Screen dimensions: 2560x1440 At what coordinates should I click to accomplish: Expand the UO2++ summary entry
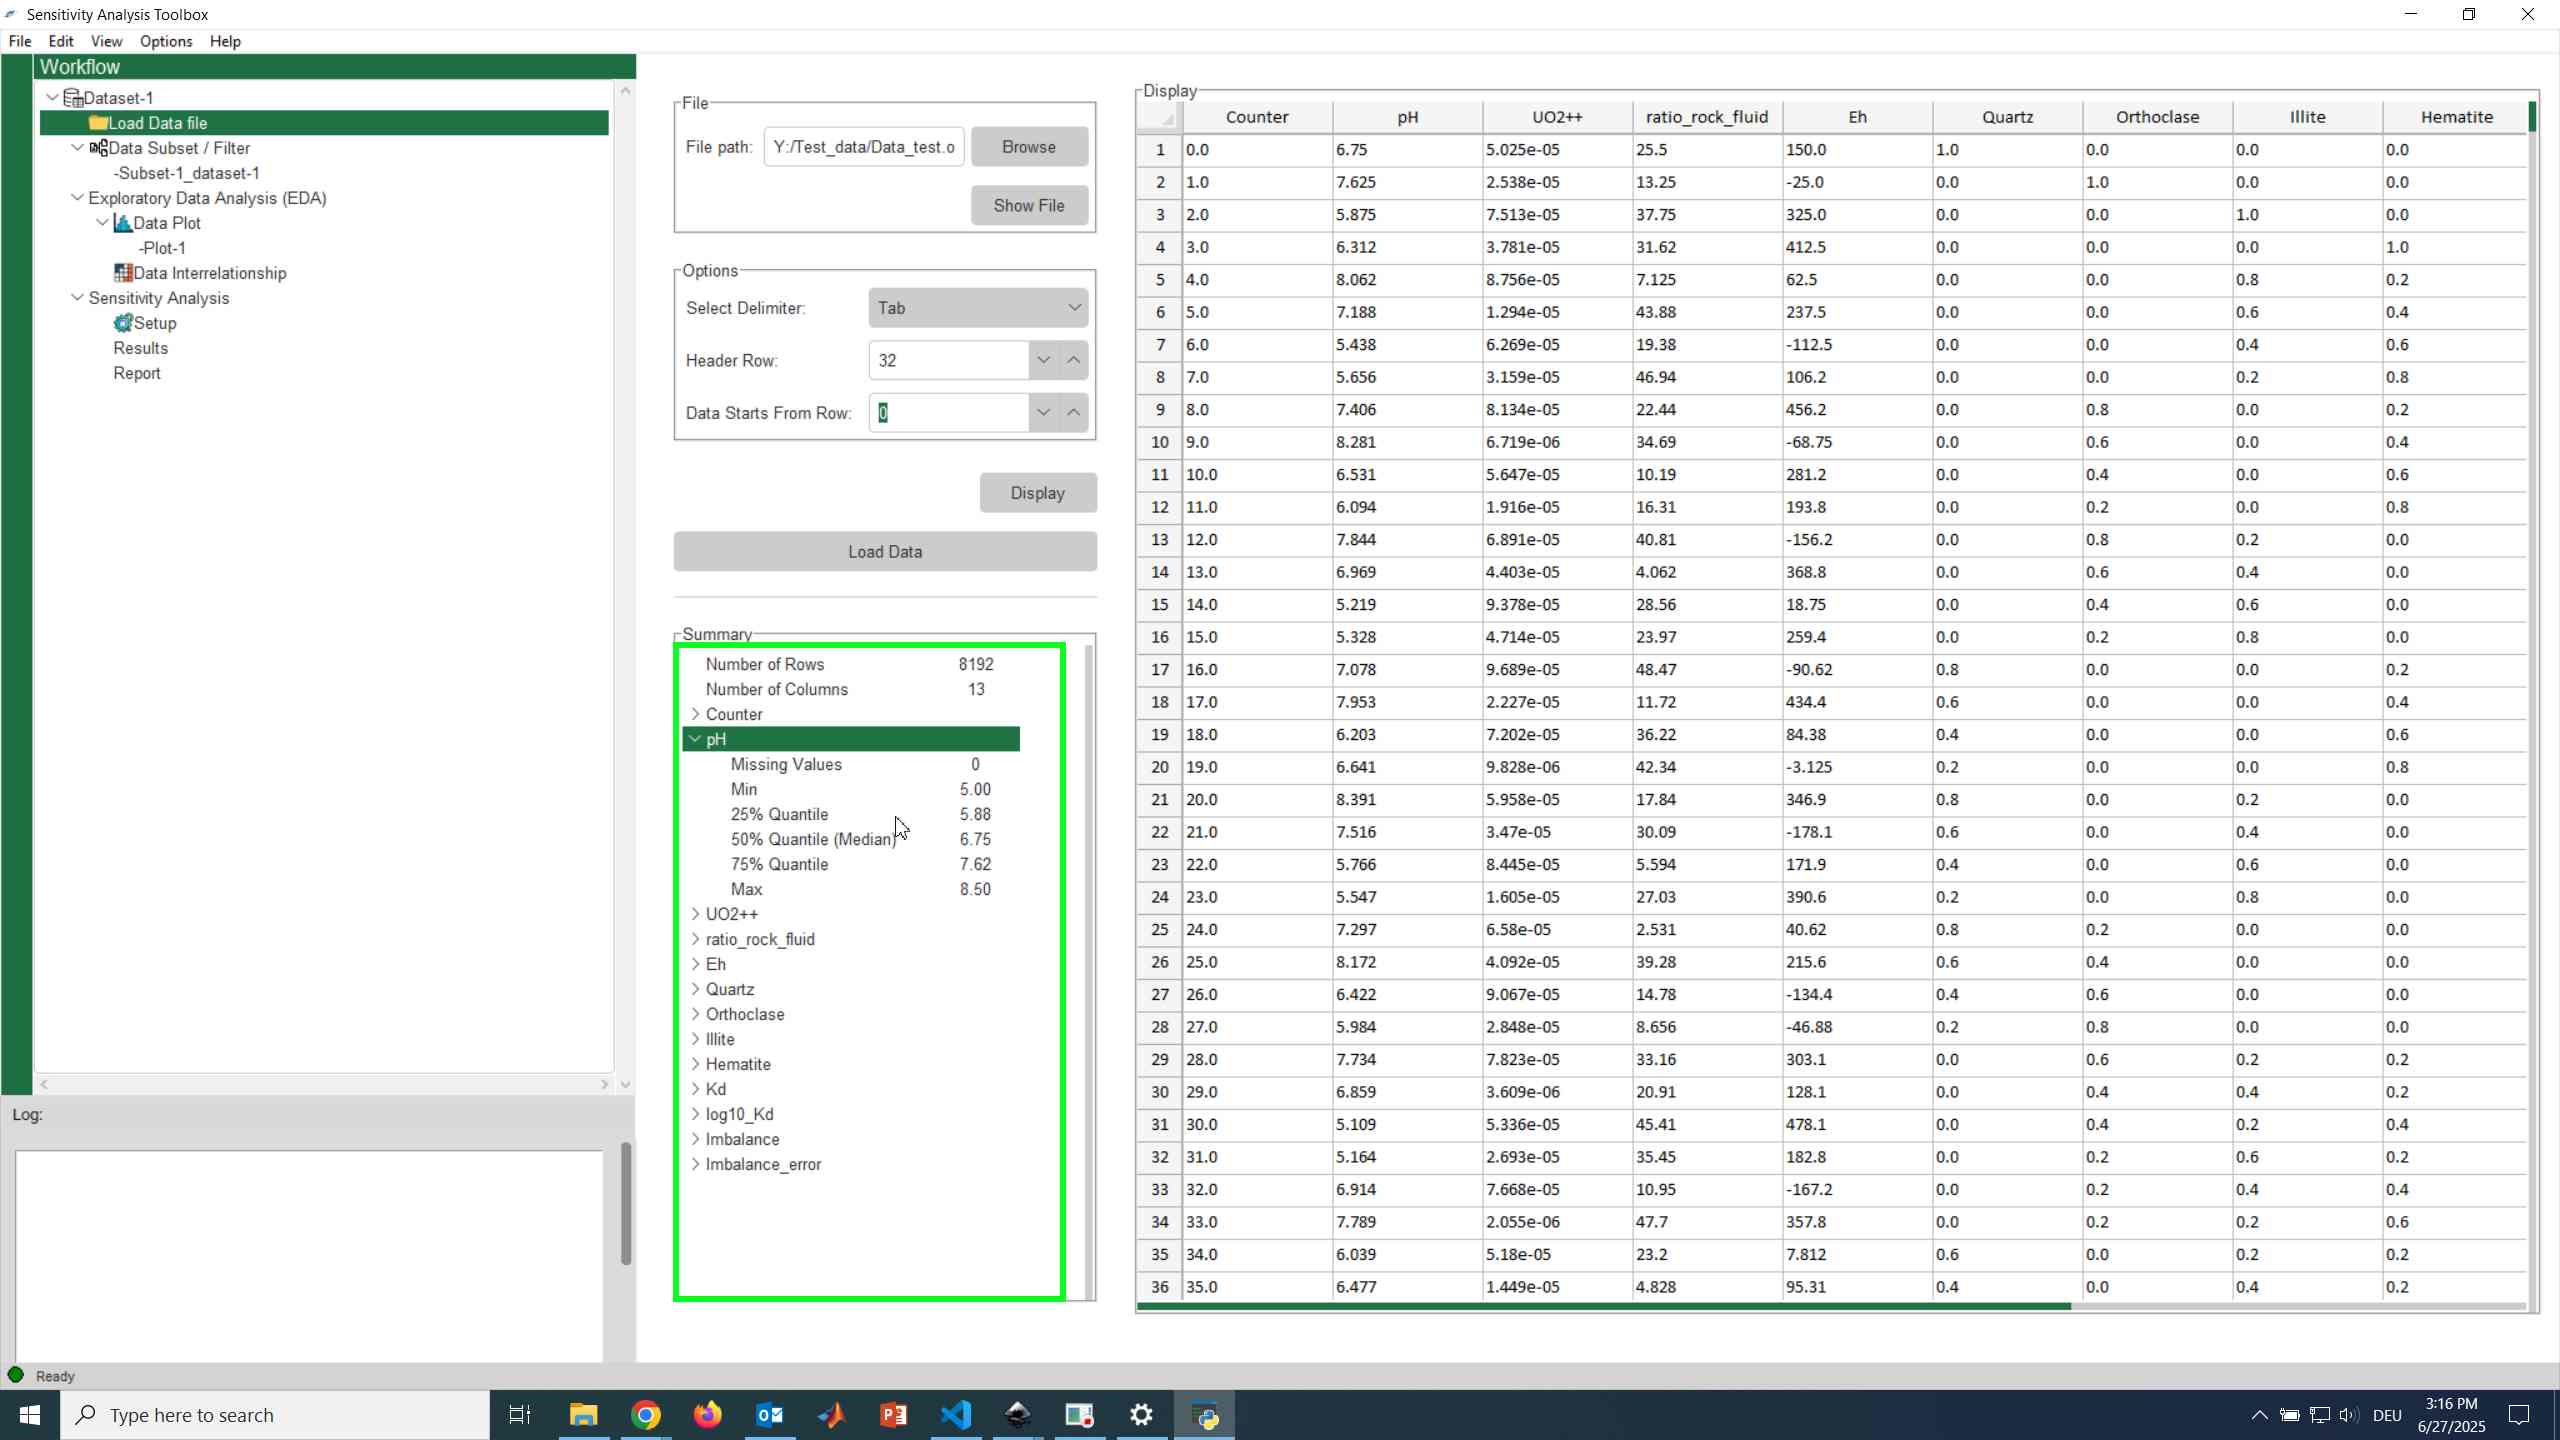click(695, 914)
